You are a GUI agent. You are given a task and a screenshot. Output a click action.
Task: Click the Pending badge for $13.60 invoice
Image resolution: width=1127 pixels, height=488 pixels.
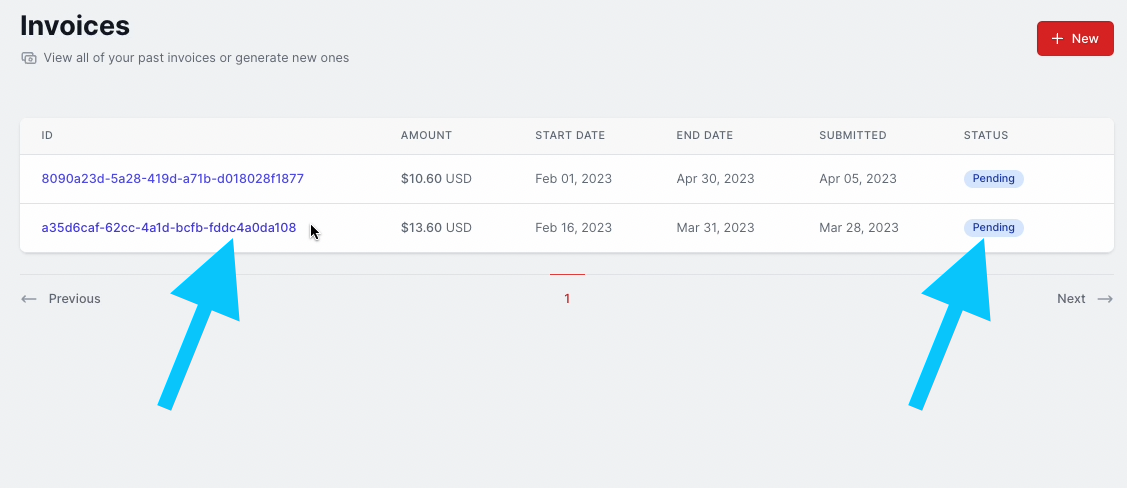click(993, 228)
